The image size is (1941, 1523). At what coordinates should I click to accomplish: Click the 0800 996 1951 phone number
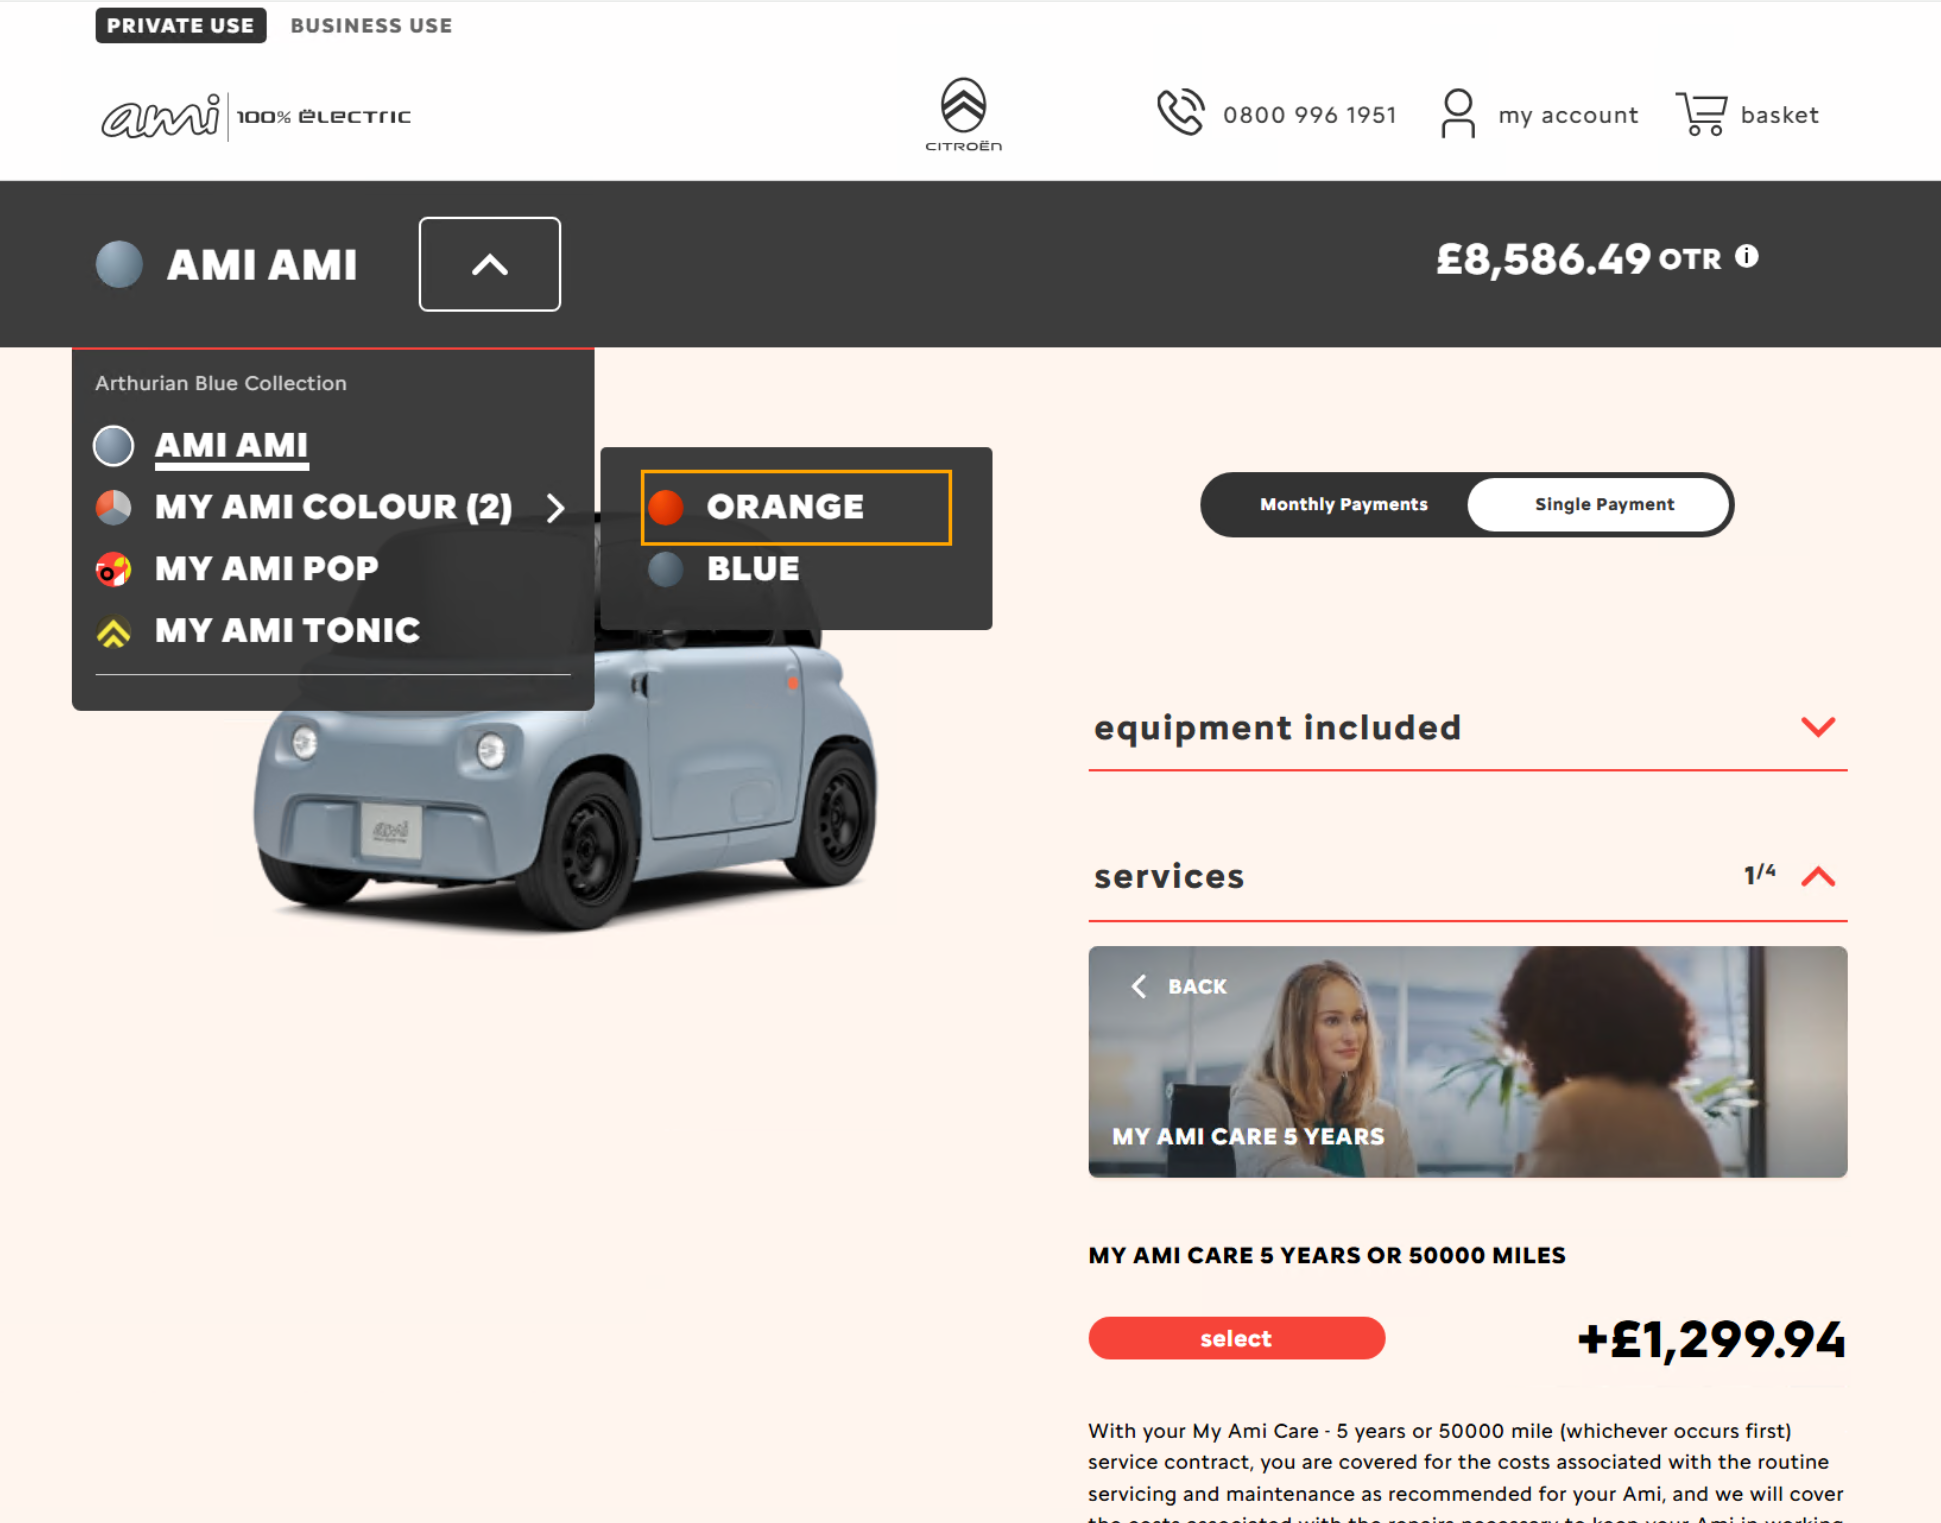[x=1309, y=115]
